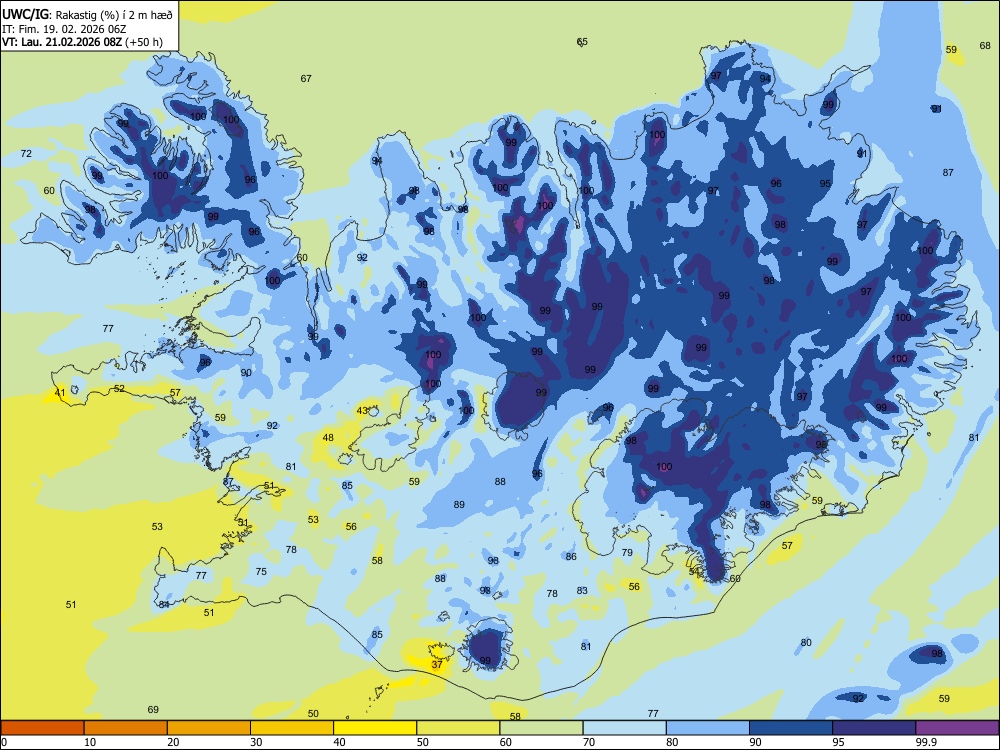Click the 70–80 pale blue legend swatch

(x=624, y=728)
